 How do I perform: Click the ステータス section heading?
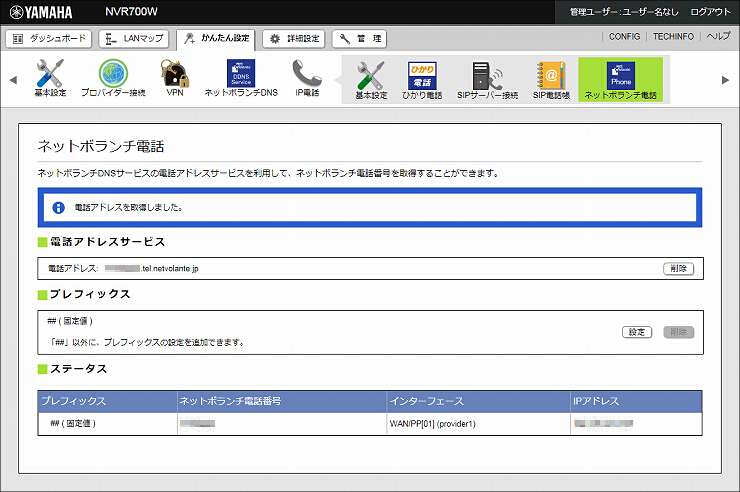click(79, 369)
